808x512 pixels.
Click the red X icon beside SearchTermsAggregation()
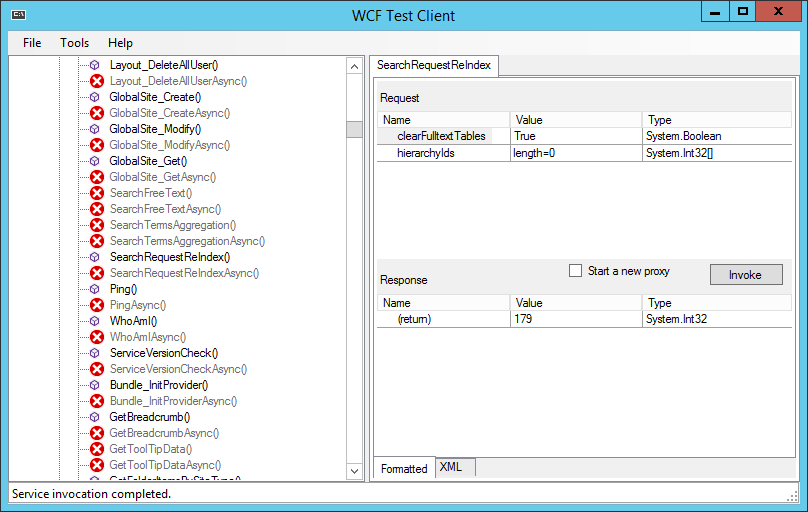click(x=97, y=225)
